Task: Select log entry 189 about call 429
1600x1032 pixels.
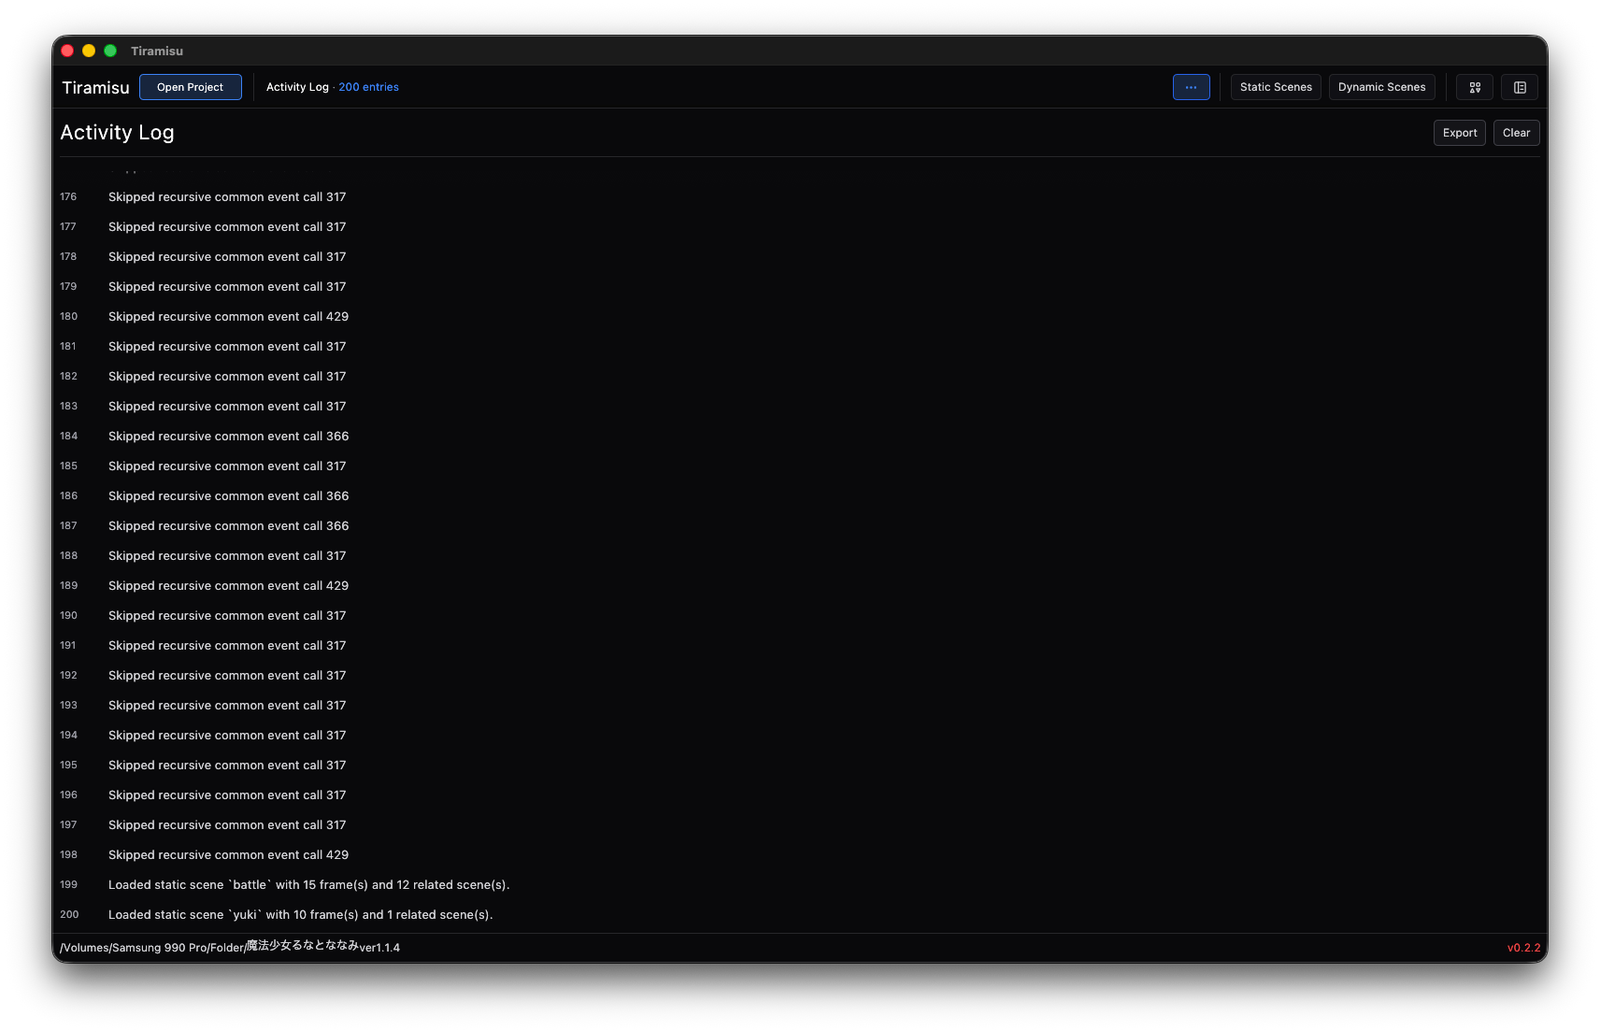Action: coord(800,586)
